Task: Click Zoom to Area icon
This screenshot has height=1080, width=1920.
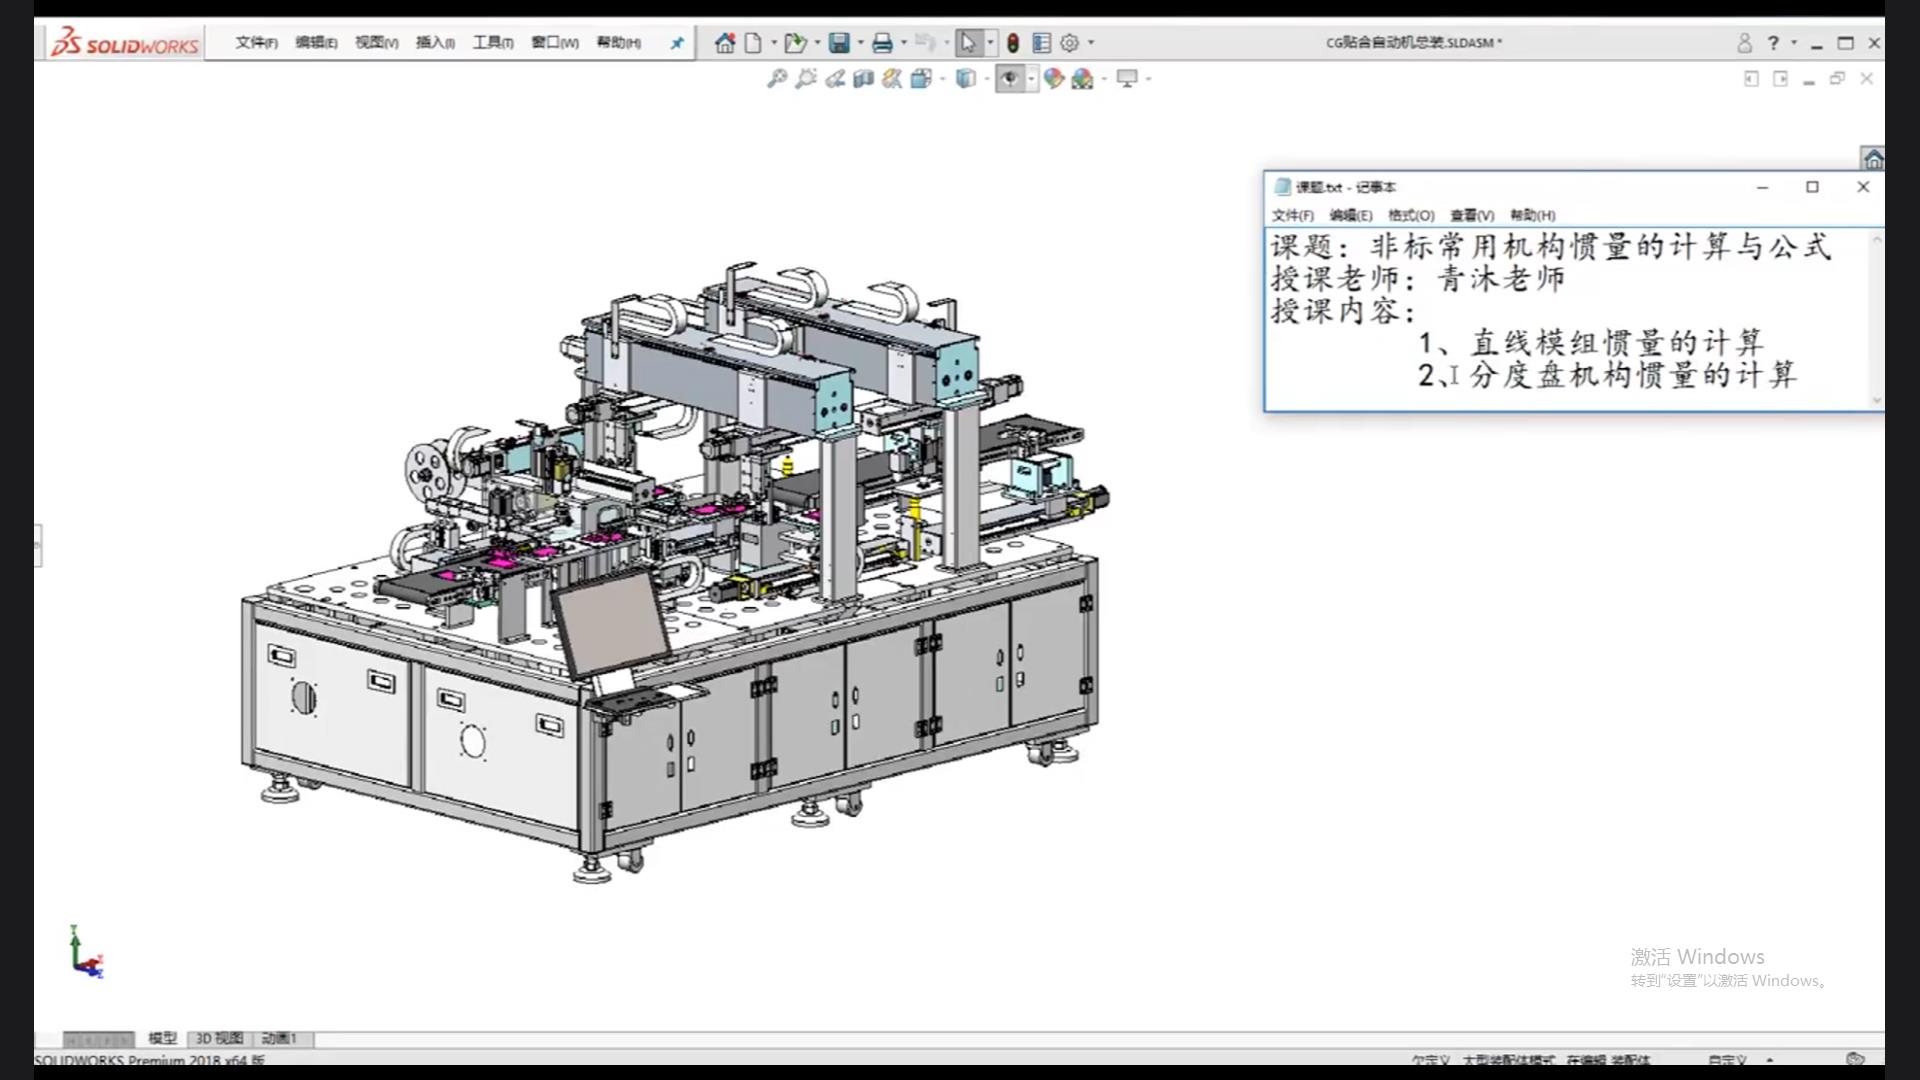Action: 805,79
